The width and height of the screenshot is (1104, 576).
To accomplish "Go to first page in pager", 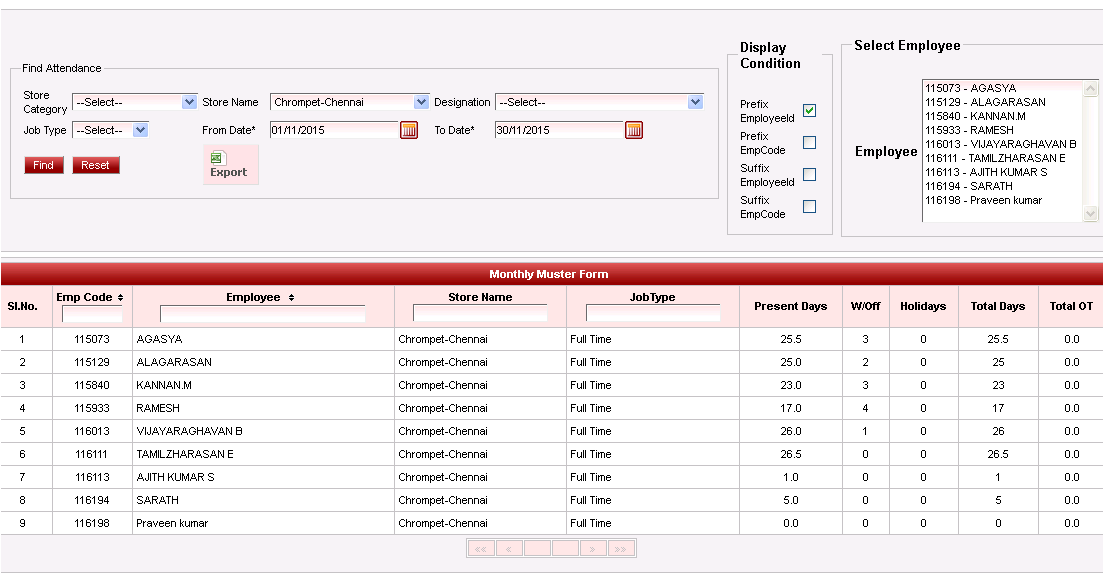I will coord(481,549).
